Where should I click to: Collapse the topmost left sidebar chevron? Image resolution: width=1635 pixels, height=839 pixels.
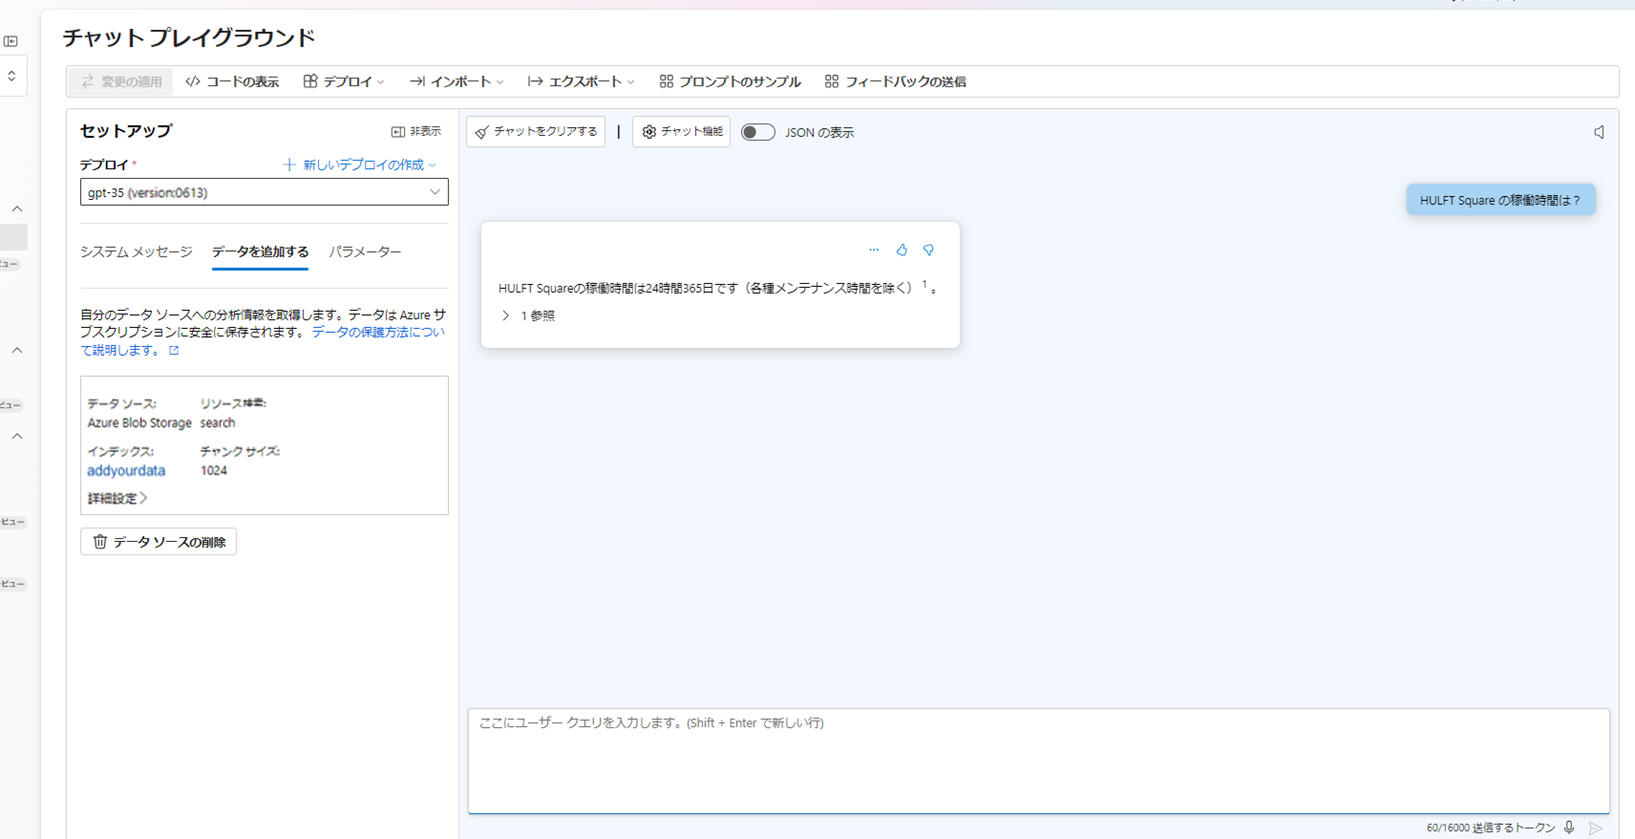(17, 209)
